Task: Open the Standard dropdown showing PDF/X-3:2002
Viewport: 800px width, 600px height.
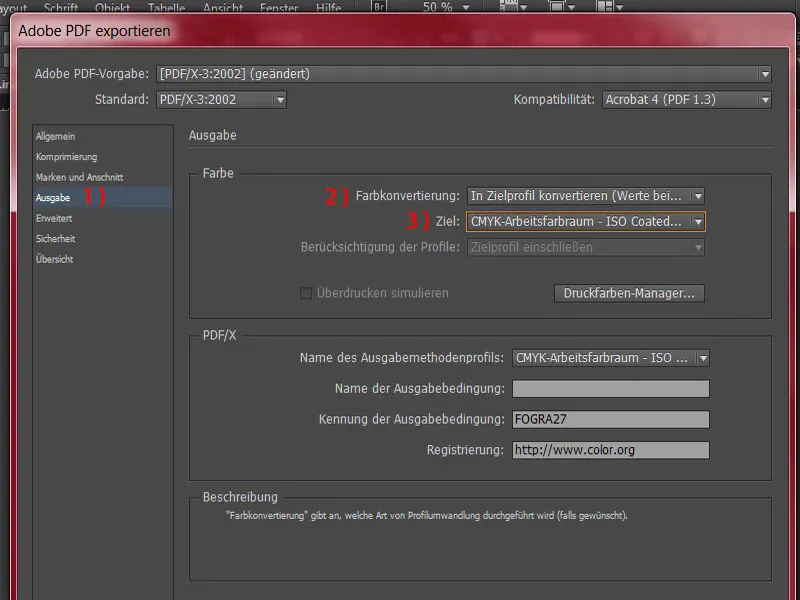Action: coord(279,99)
